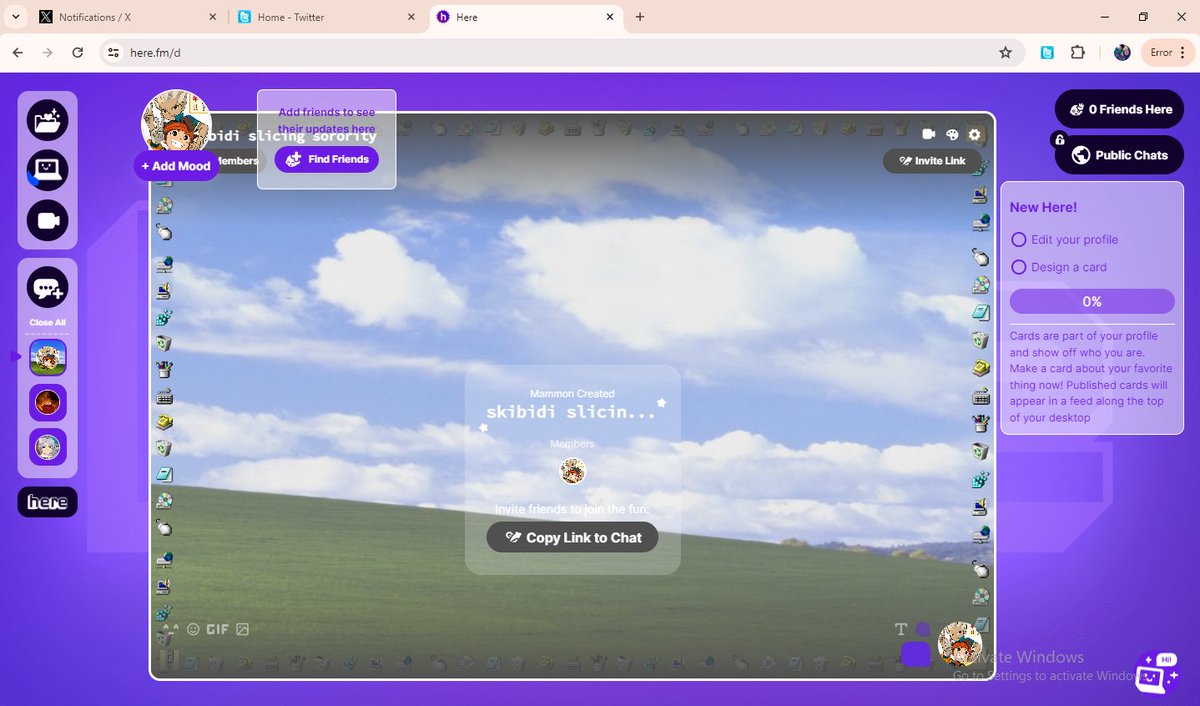Click the here.fm/d address bar

point(560,53)
